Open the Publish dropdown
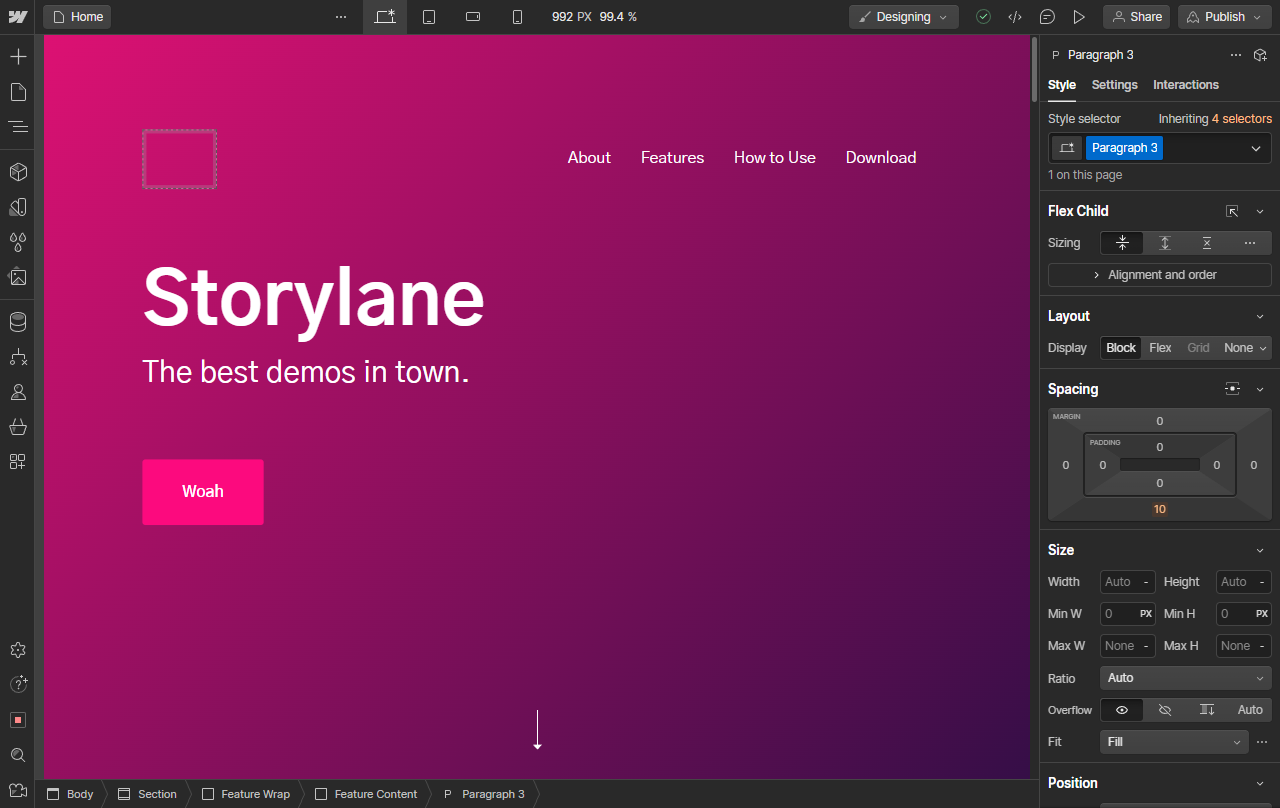This screenshot has width=1280, height=808. pos(1225,17)
